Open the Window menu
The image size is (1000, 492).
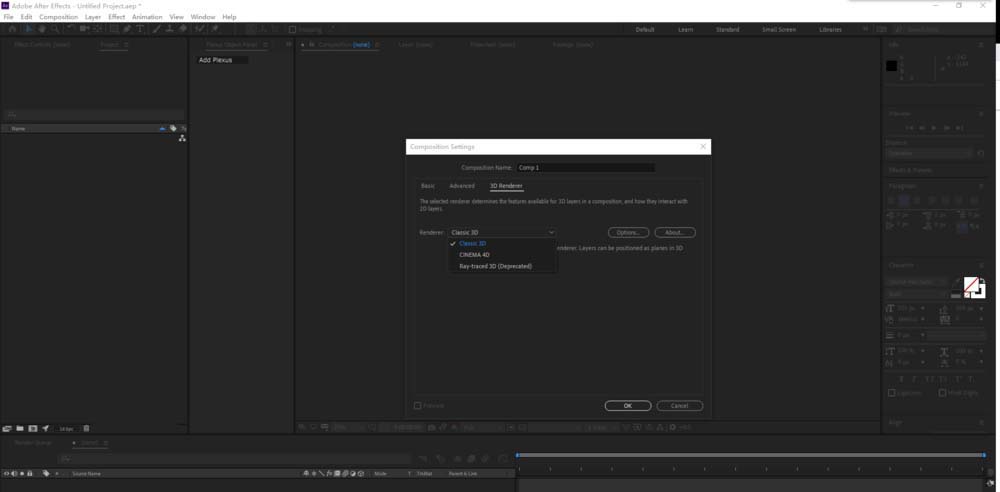coord(203,17)
